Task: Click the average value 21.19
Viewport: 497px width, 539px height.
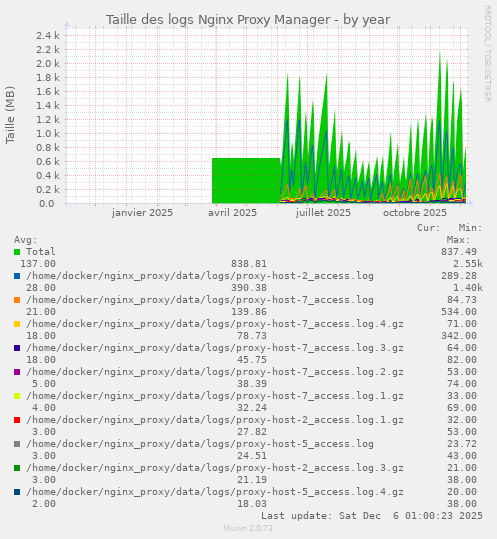Action: point(252,480)
